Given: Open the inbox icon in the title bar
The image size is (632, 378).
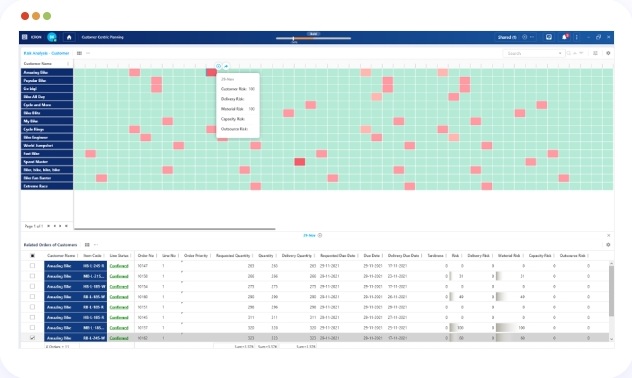Looking at the screenshot, I should pos(549,37).
